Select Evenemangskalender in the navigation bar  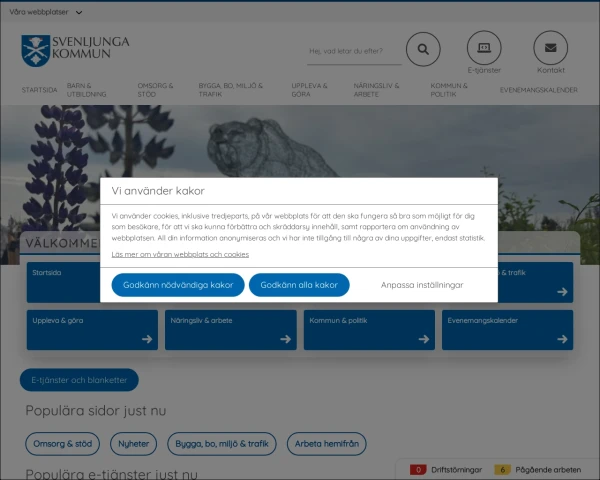pyautogui.click(x=539, y=90)
